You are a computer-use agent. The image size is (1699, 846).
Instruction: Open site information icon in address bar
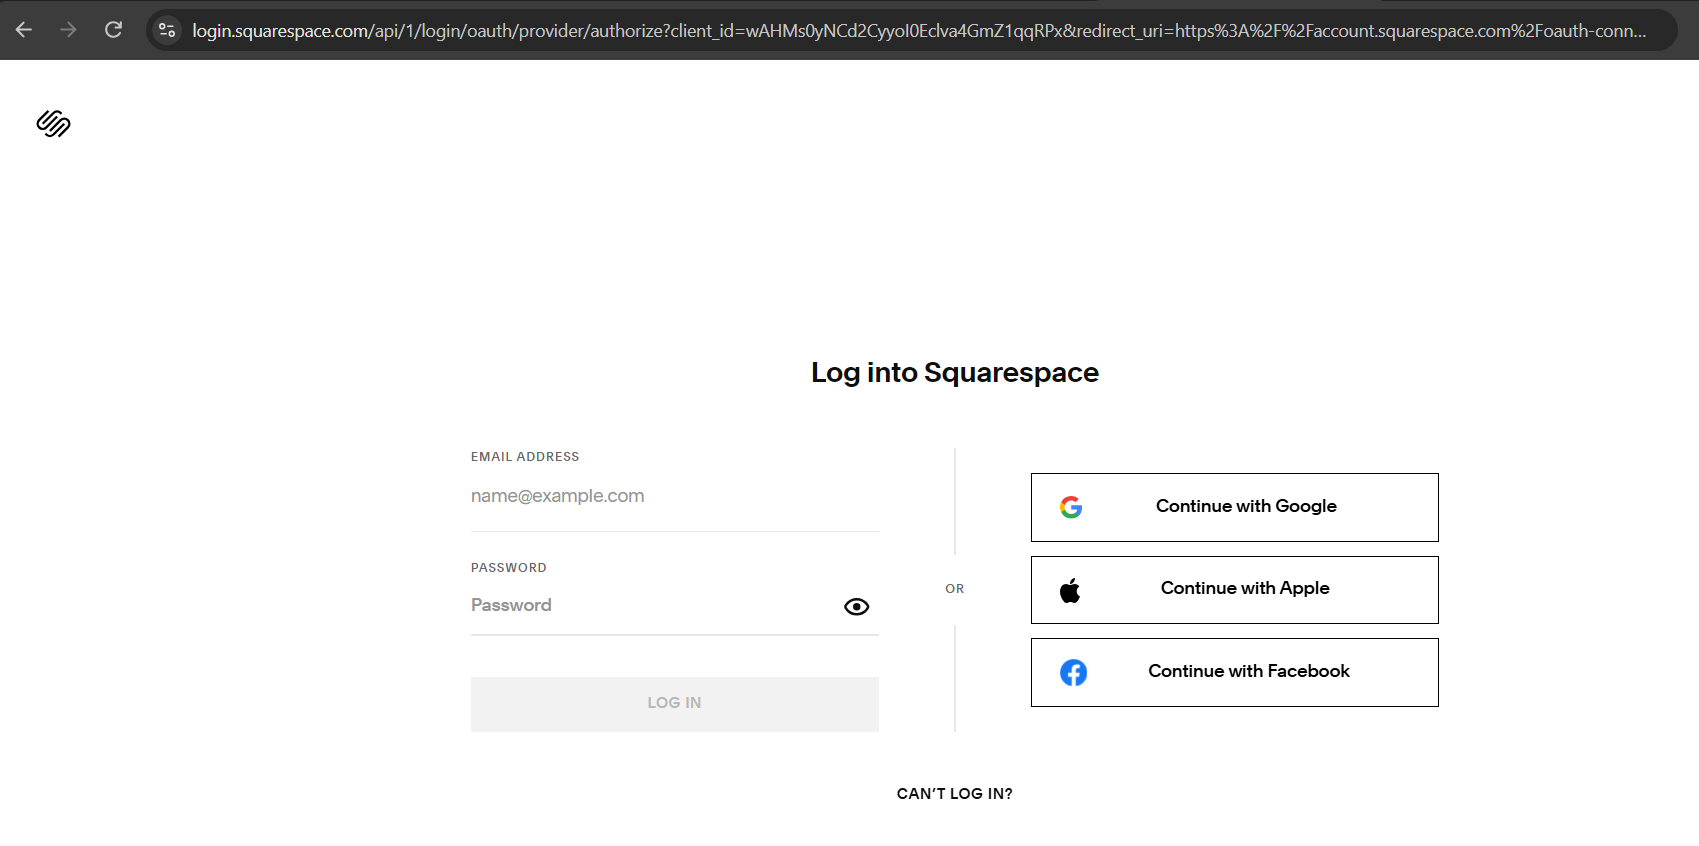(x=167, y=30)
